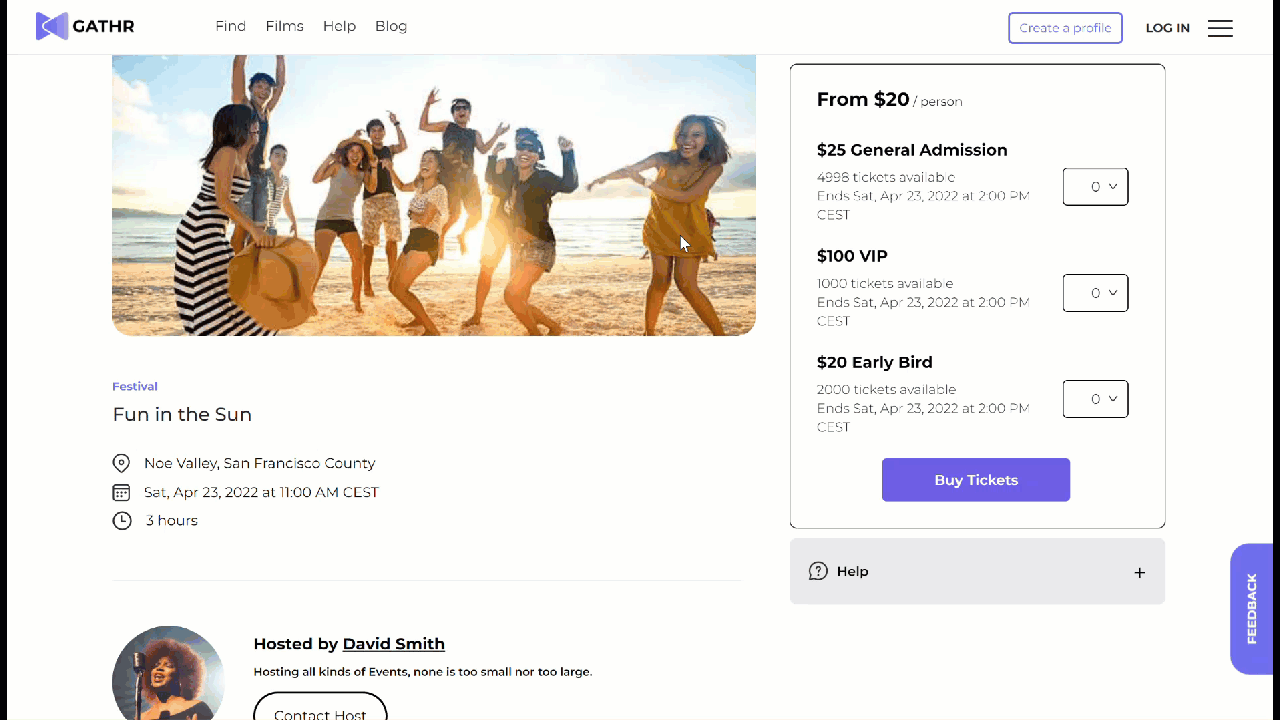Open General Admission ticket quantity dropdown
Image resolution: width=1280 pixels, height=720 pixels.
[1095, 187]
